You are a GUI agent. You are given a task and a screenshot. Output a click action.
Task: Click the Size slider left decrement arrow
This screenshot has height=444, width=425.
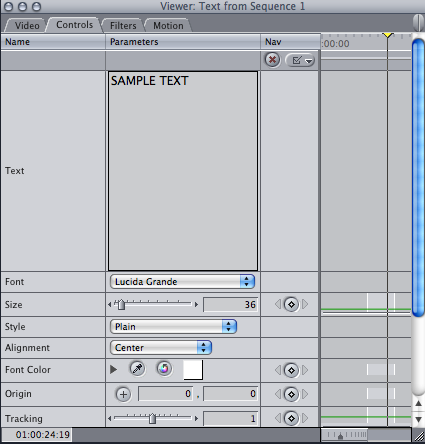(110, 304)
